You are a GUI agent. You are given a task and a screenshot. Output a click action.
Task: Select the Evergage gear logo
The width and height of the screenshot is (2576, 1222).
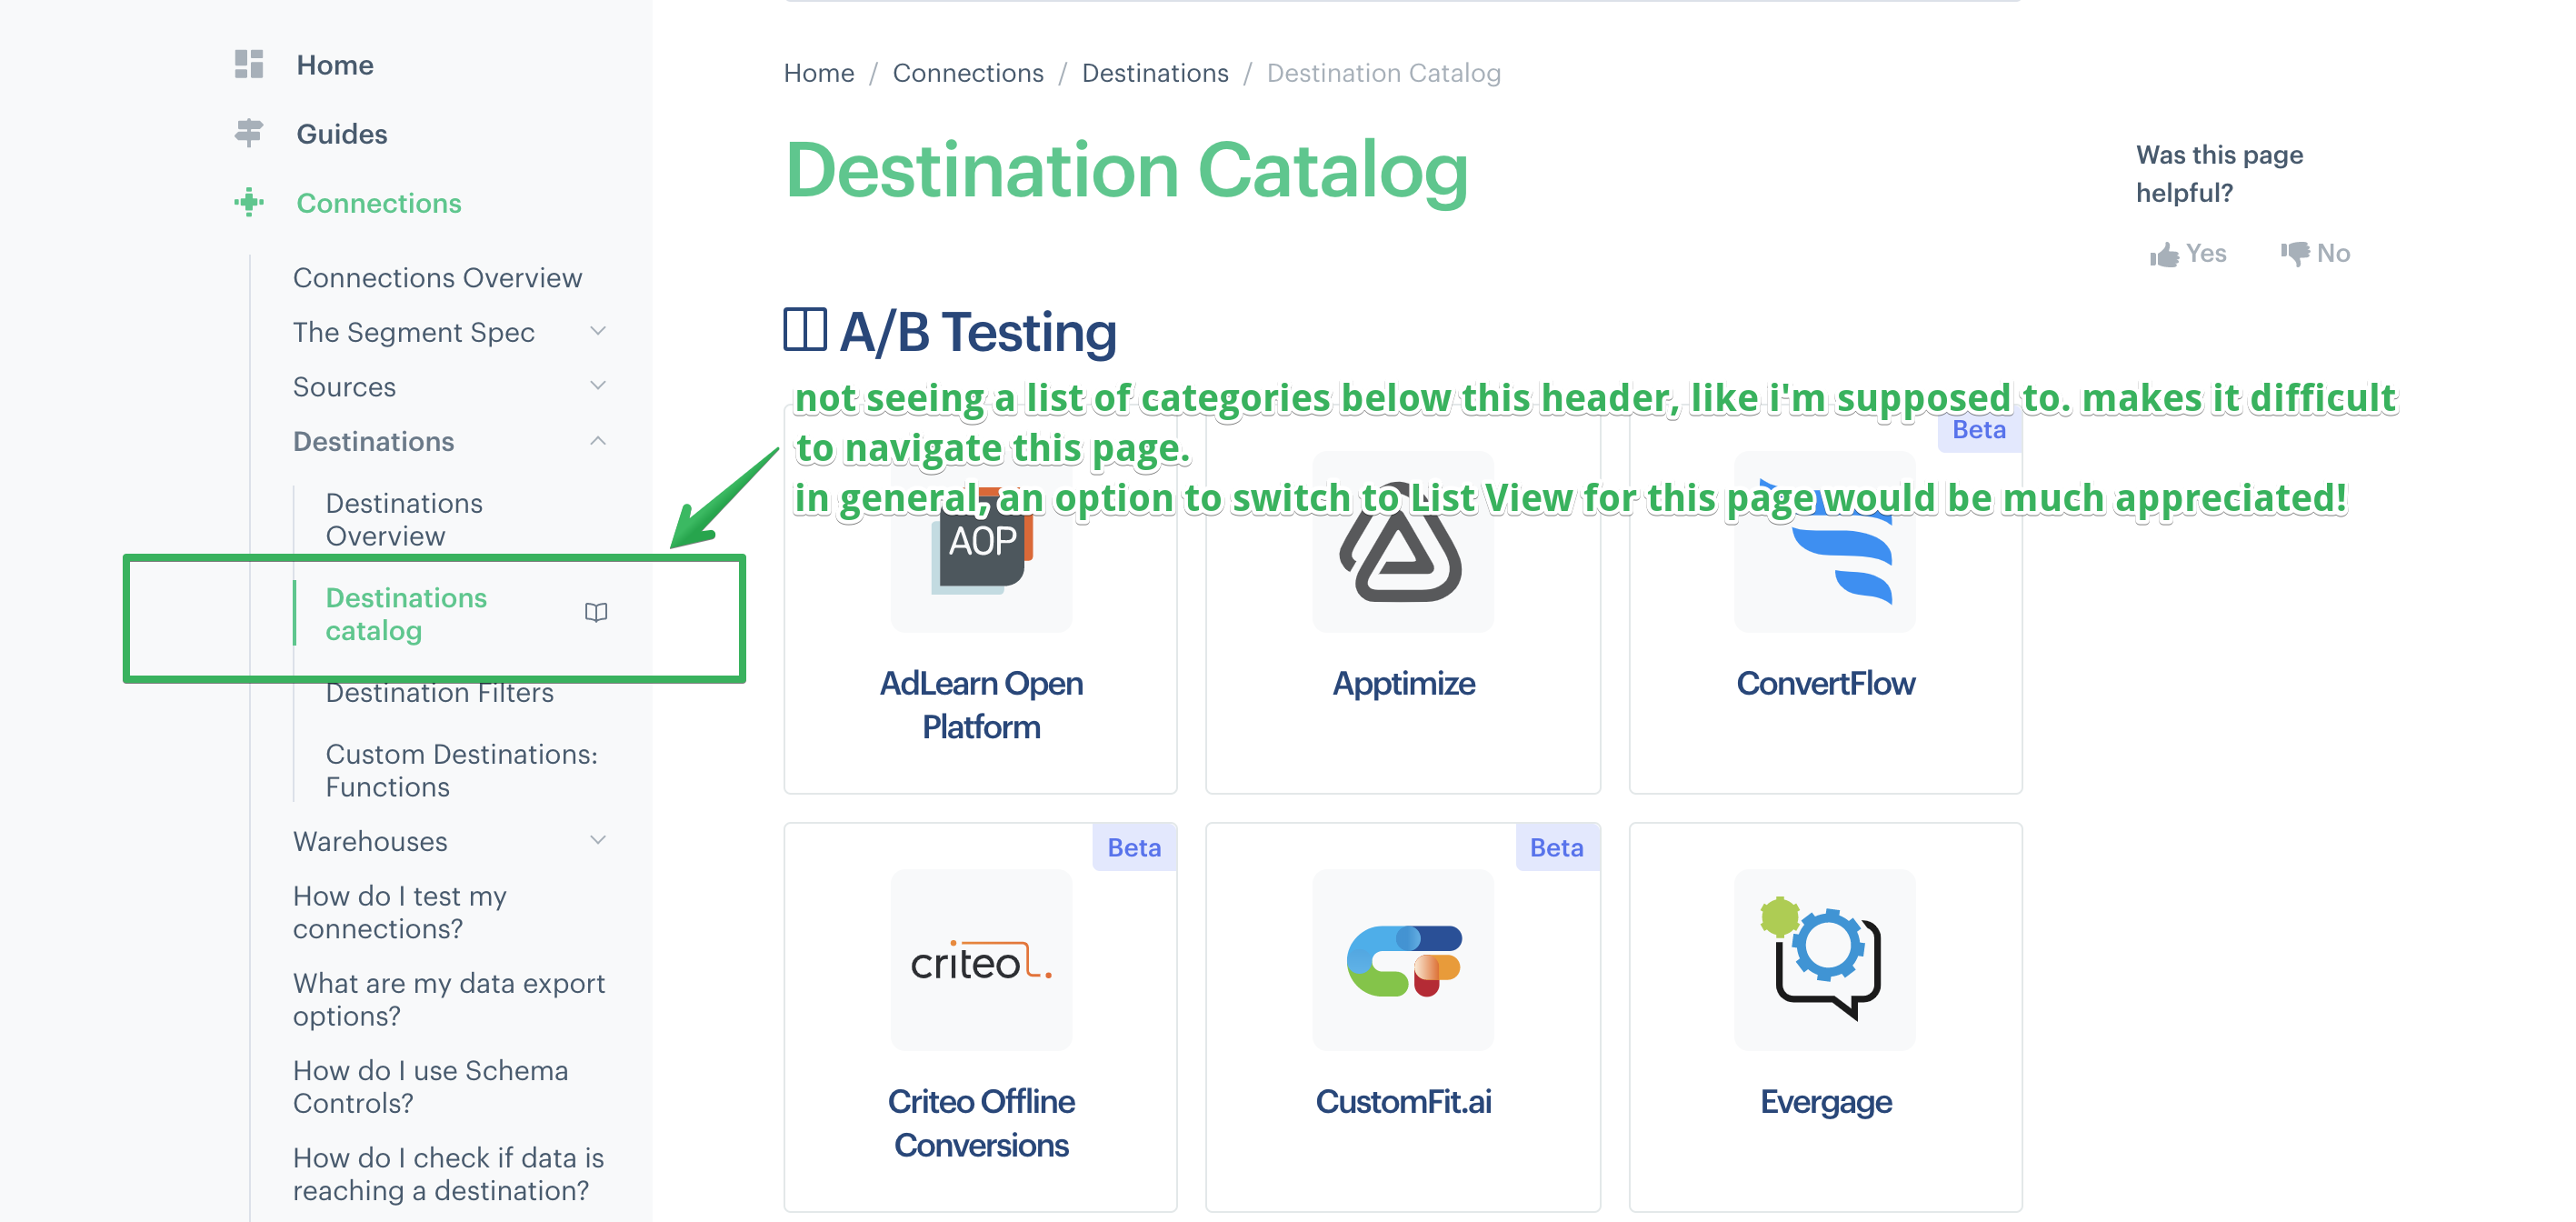click(x=1825, y=960)
